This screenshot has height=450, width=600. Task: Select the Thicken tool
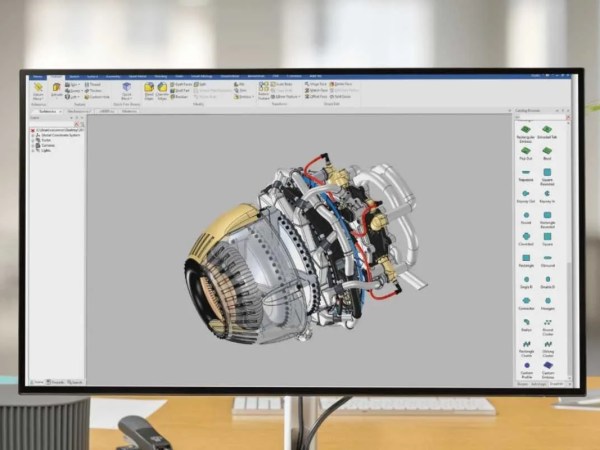(x=93, y=91)
